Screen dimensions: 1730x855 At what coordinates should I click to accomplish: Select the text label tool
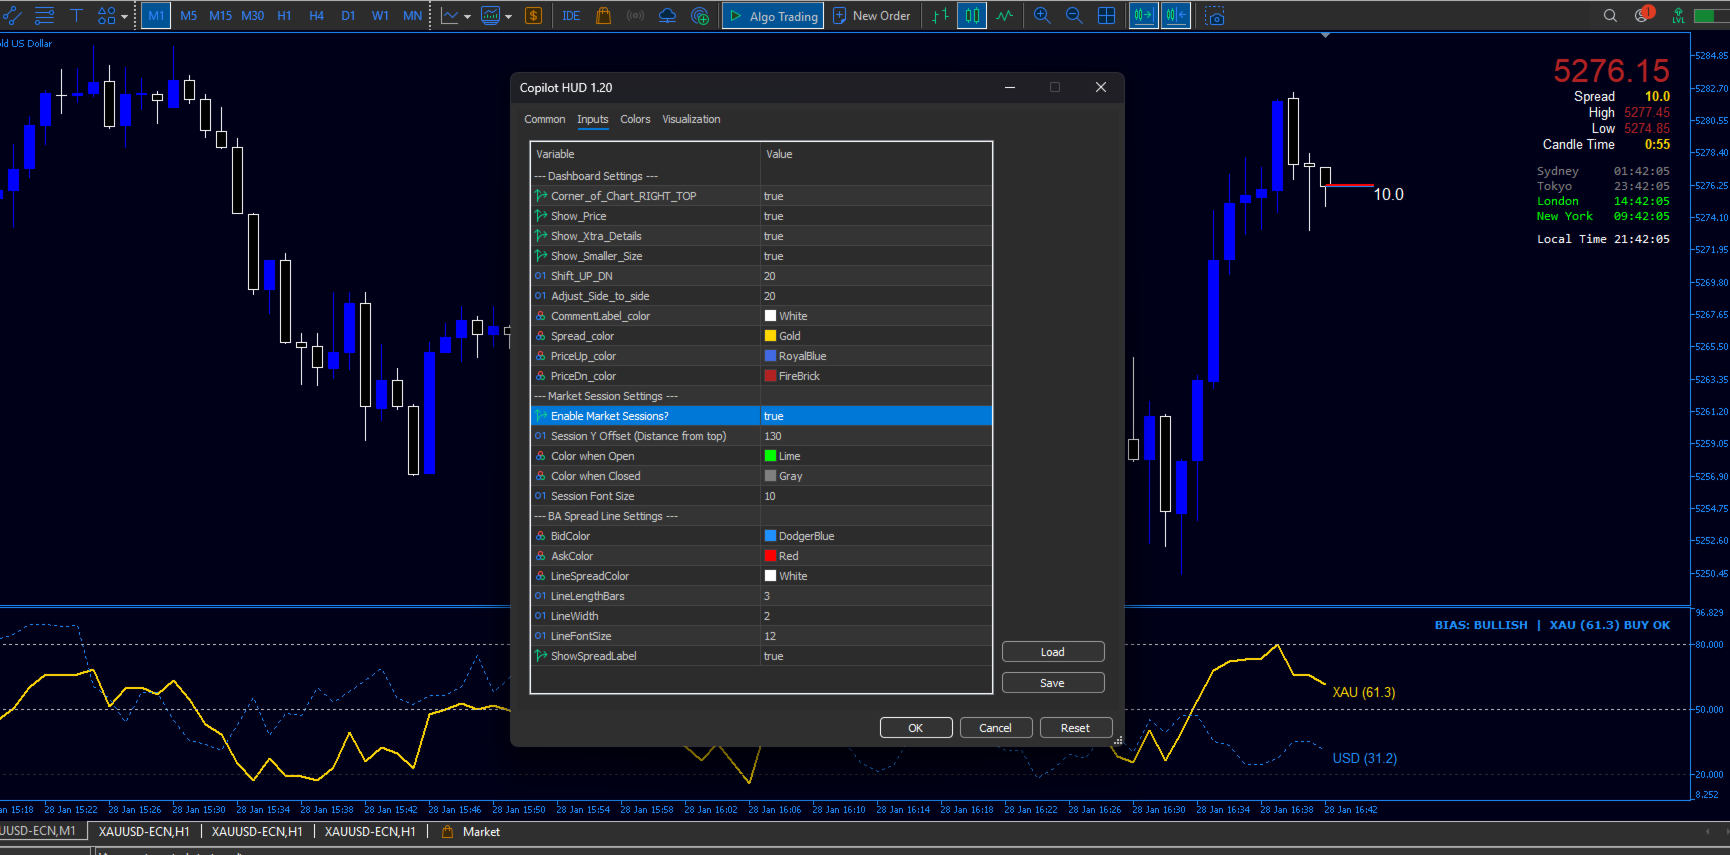76,16
